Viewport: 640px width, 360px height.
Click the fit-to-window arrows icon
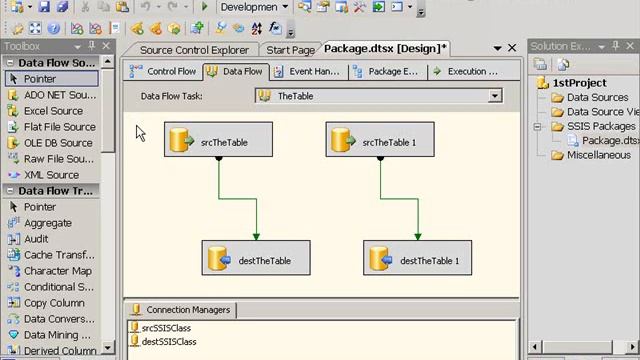click(35, 28)
